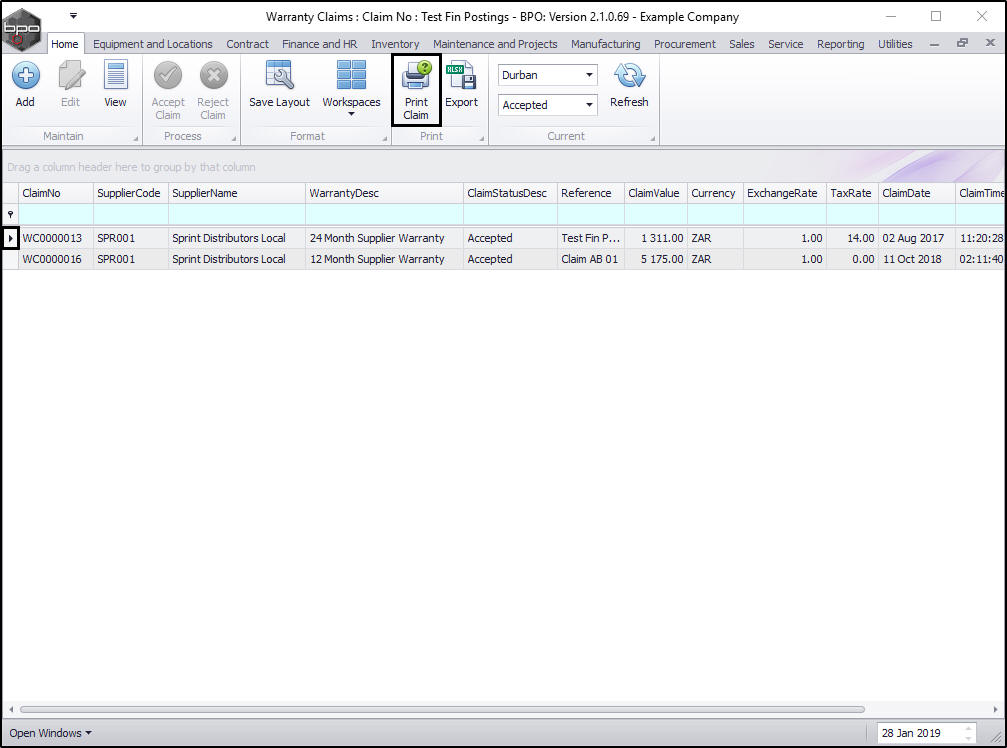The width and height of the screenshot is (1007, 748).
Task: Sort by the ClaimValue column header
Action: click(656, 193)
